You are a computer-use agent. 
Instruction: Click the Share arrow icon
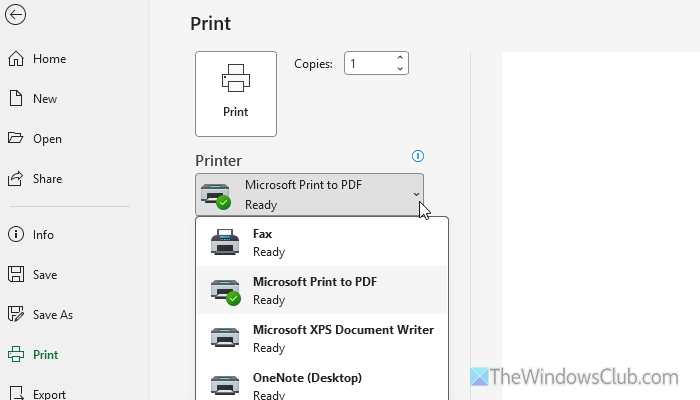[16, 178]
